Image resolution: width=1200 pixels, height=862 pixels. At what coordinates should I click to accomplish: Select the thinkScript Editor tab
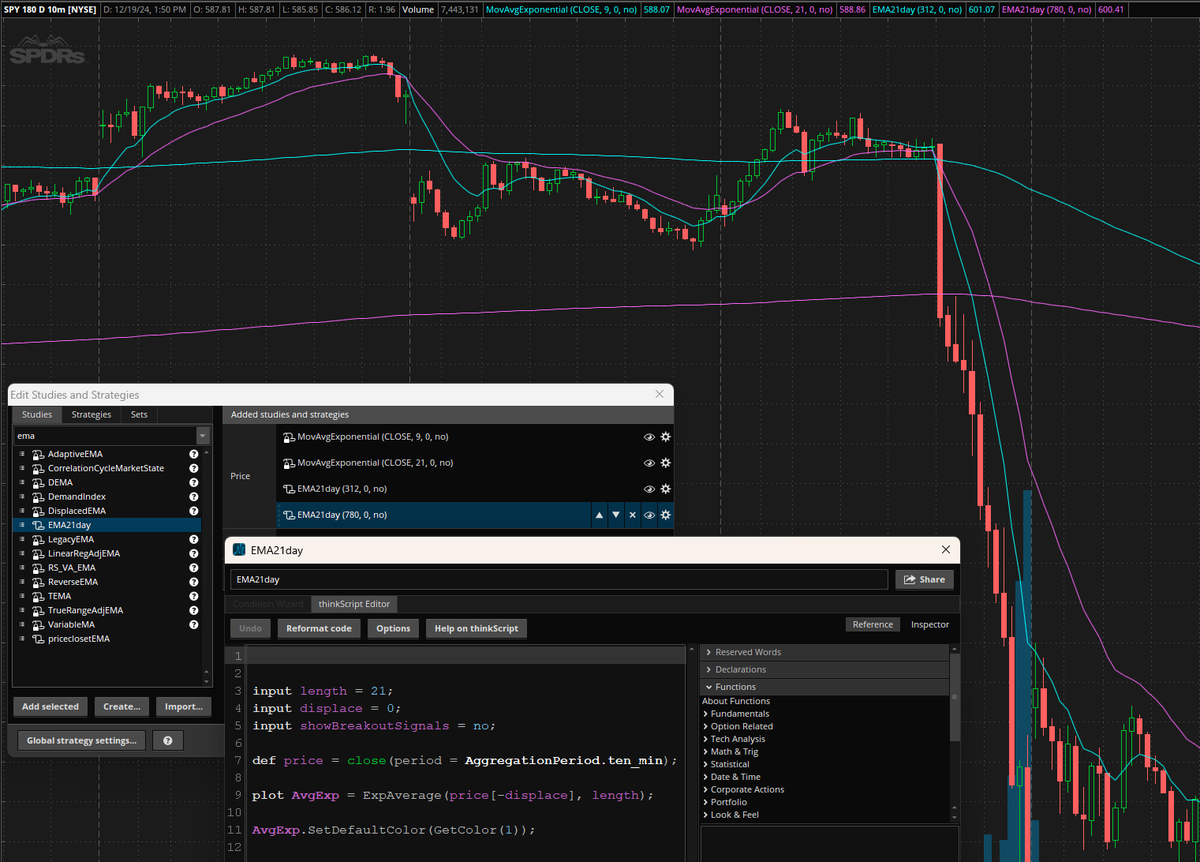[354, 604]
